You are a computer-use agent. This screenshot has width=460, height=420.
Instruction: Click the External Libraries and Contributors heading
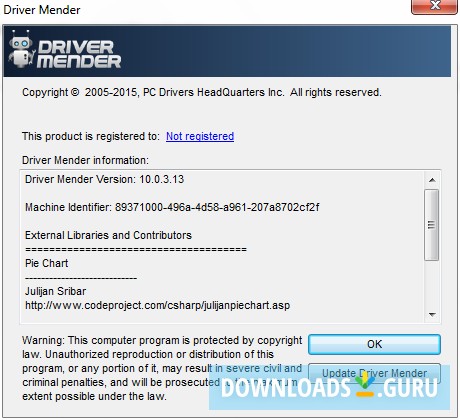point(108,235)
